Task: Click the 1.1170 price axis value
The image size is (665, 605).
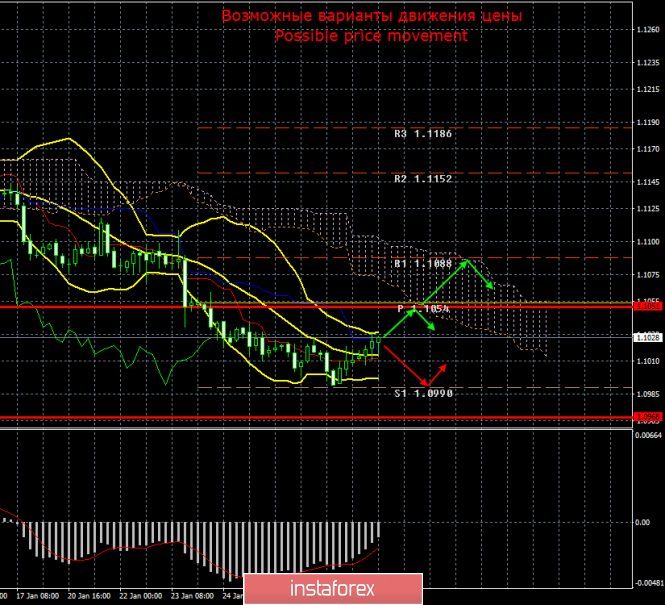Action: point(648,149)
